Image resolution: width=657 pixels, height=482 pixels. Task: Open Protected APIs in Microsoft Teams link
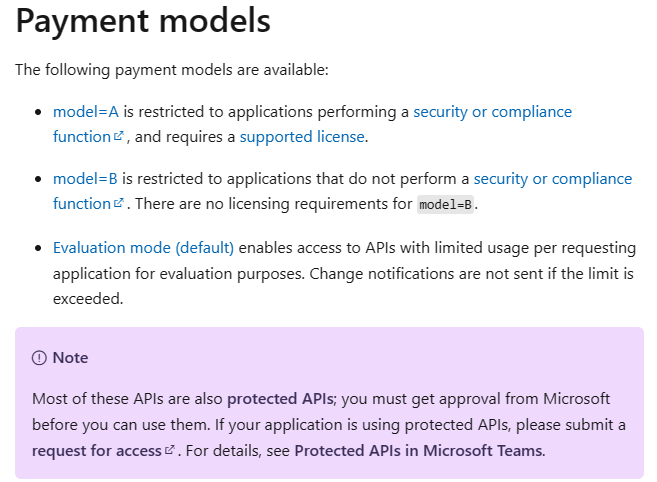pyautogui.click(x=419, y=451)
